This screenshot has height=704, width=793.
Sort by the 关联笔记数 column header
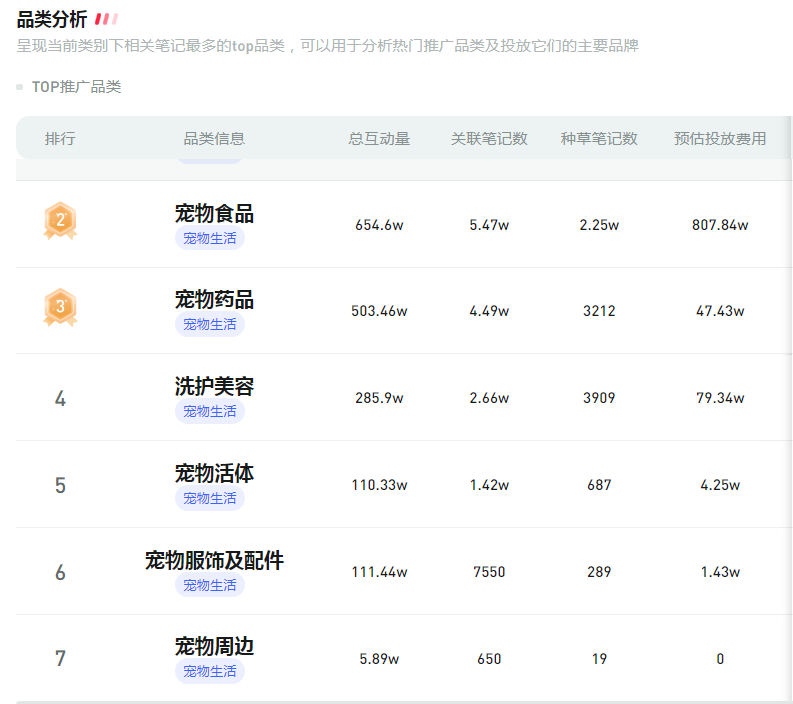489,139
